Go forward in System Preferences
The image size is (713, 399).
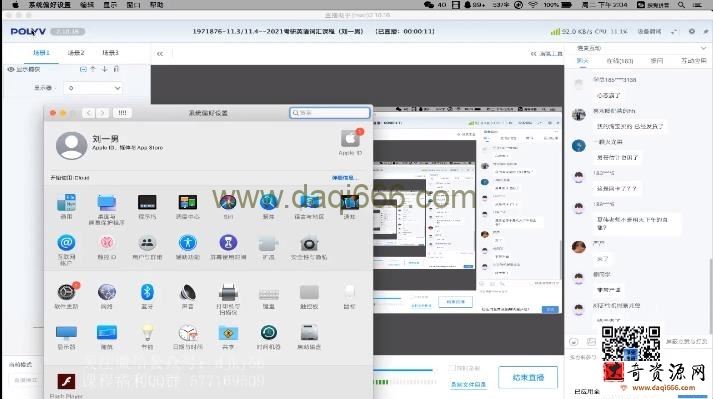coord(102,112)
